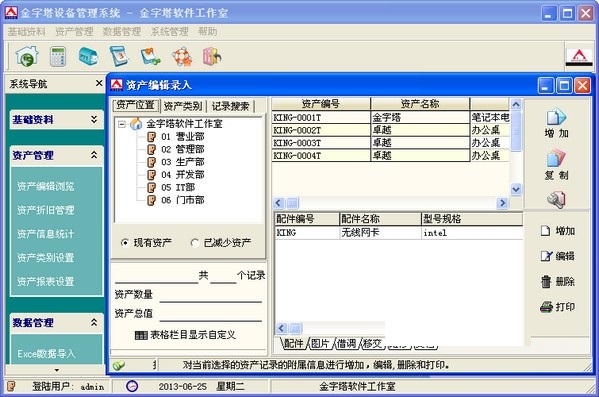Screen dimensions: 599x397
Task: Click the home globe toolbar icon
Action: pos(27,56)
